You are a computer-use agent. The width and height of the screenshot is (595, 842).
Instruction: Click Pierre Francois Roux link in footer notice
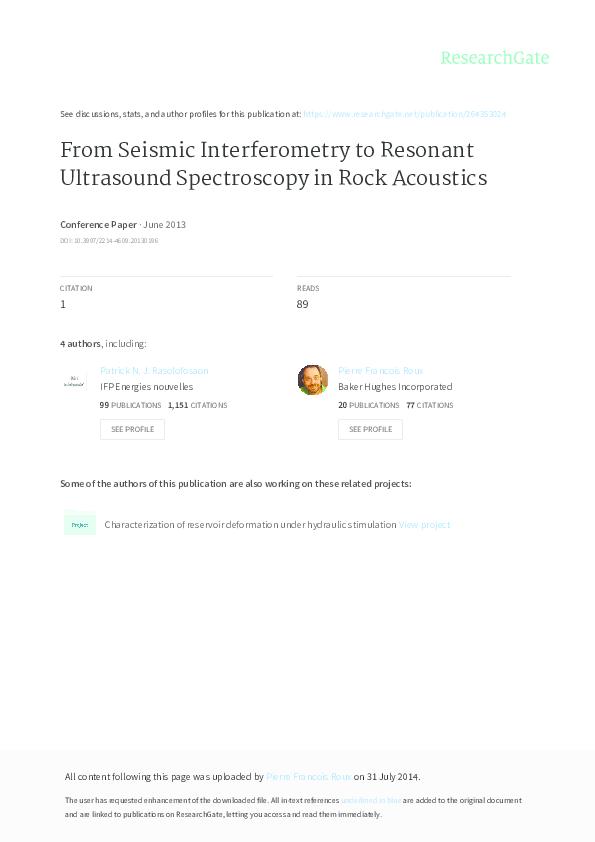(x=307, y=776)
